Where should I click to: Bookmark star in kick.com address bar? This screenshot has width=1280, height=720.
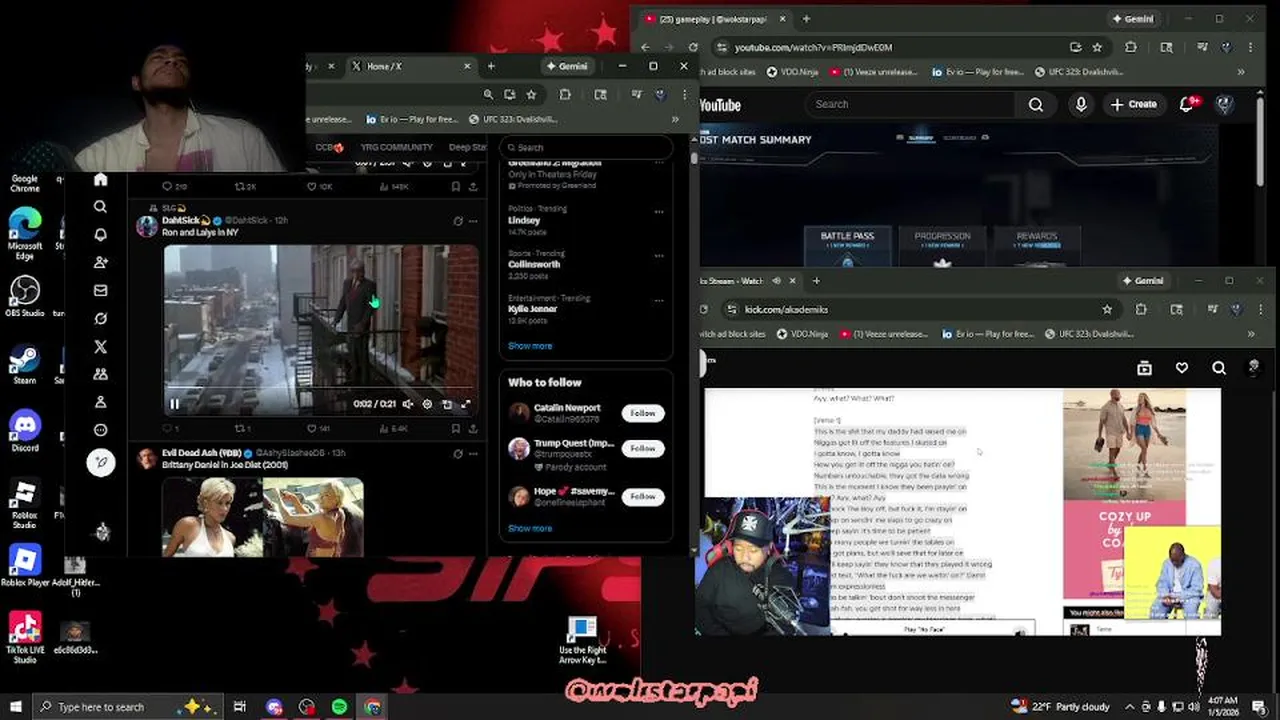click(x=1107, y=309)
